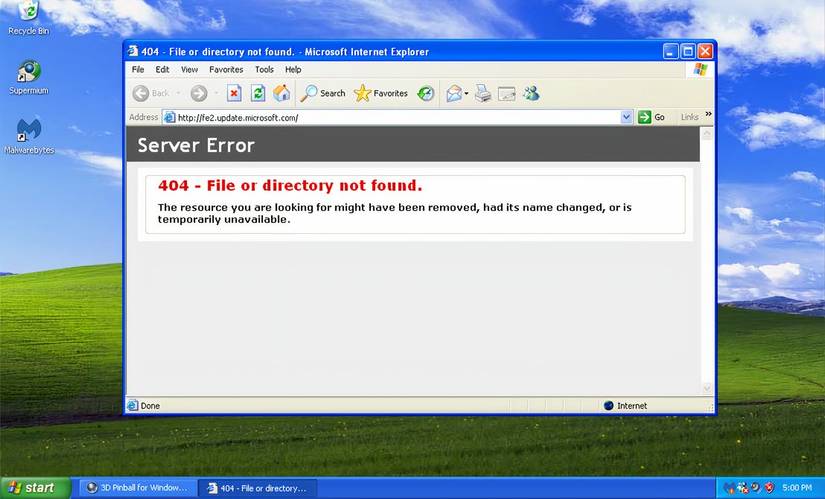Click the Links toolbar label
The height and width of the screenshot is (499, 825).
[x=689, y=117]
